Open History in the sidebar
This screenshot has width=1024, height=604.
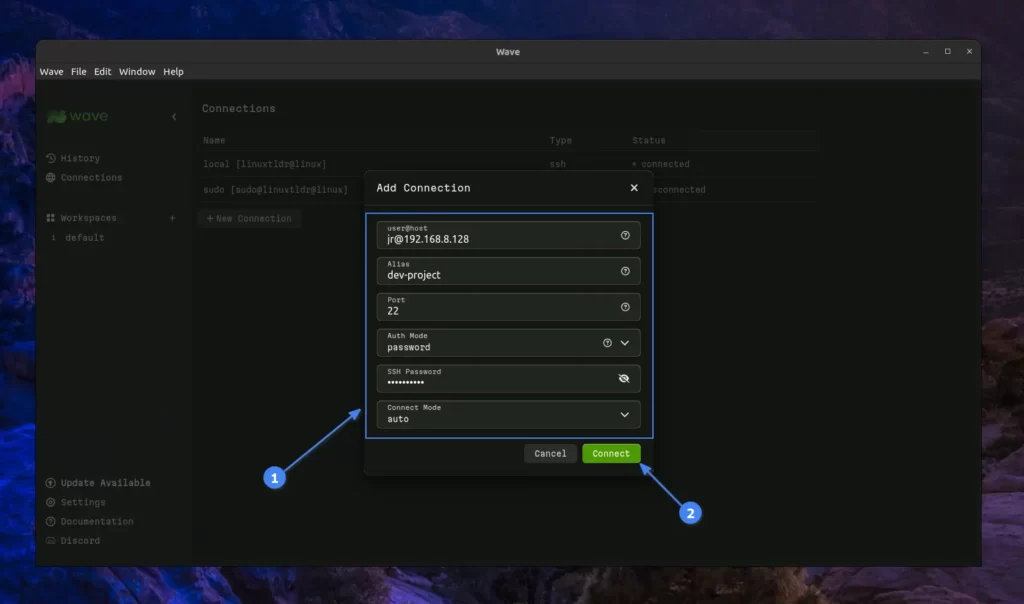click(80, 158)
